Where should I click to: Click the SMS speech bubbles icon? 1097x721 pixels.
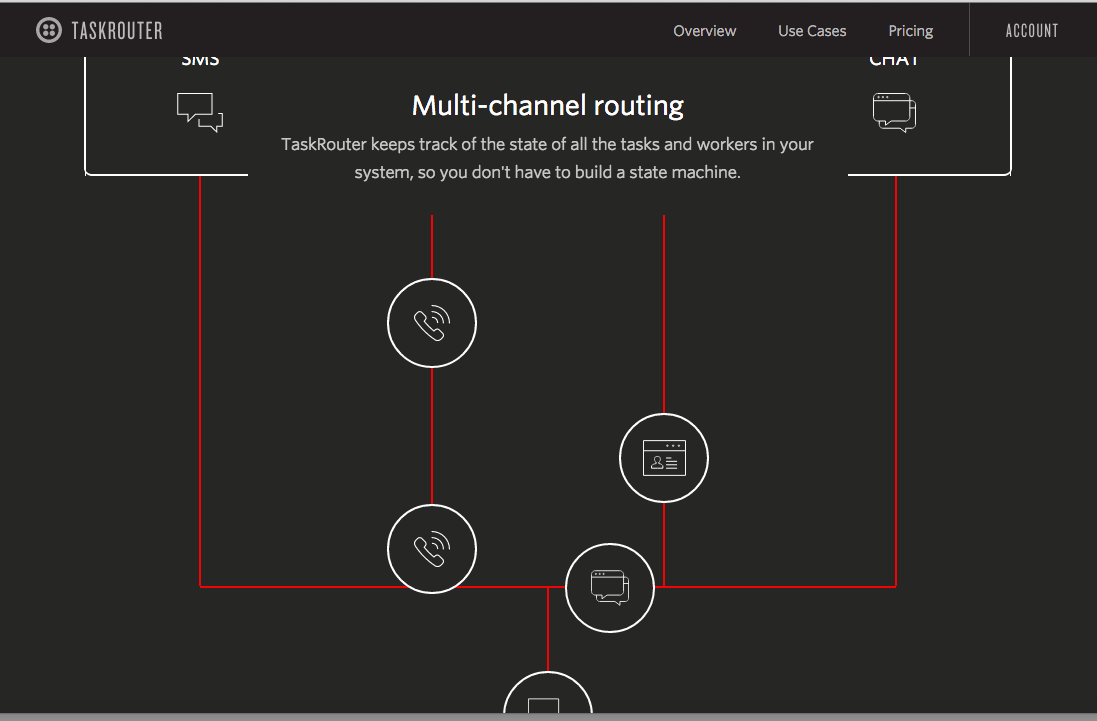(x=200, y=112)
